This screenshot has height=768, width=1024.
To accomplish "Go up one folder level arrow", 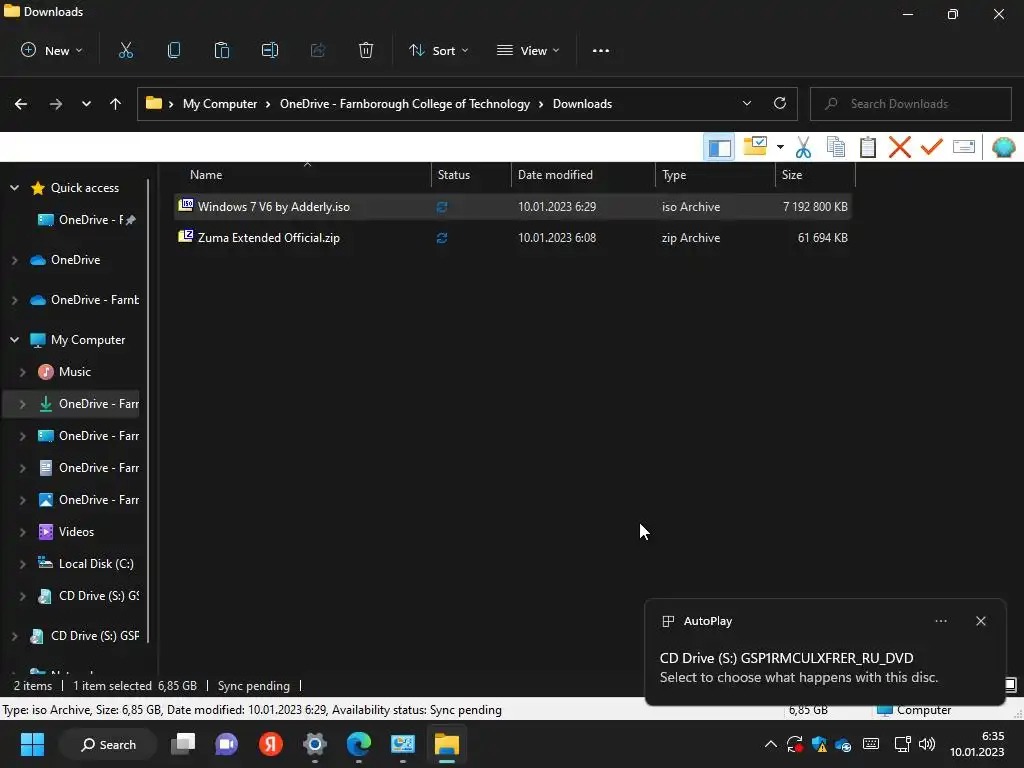I will click(x=116, y=104).
